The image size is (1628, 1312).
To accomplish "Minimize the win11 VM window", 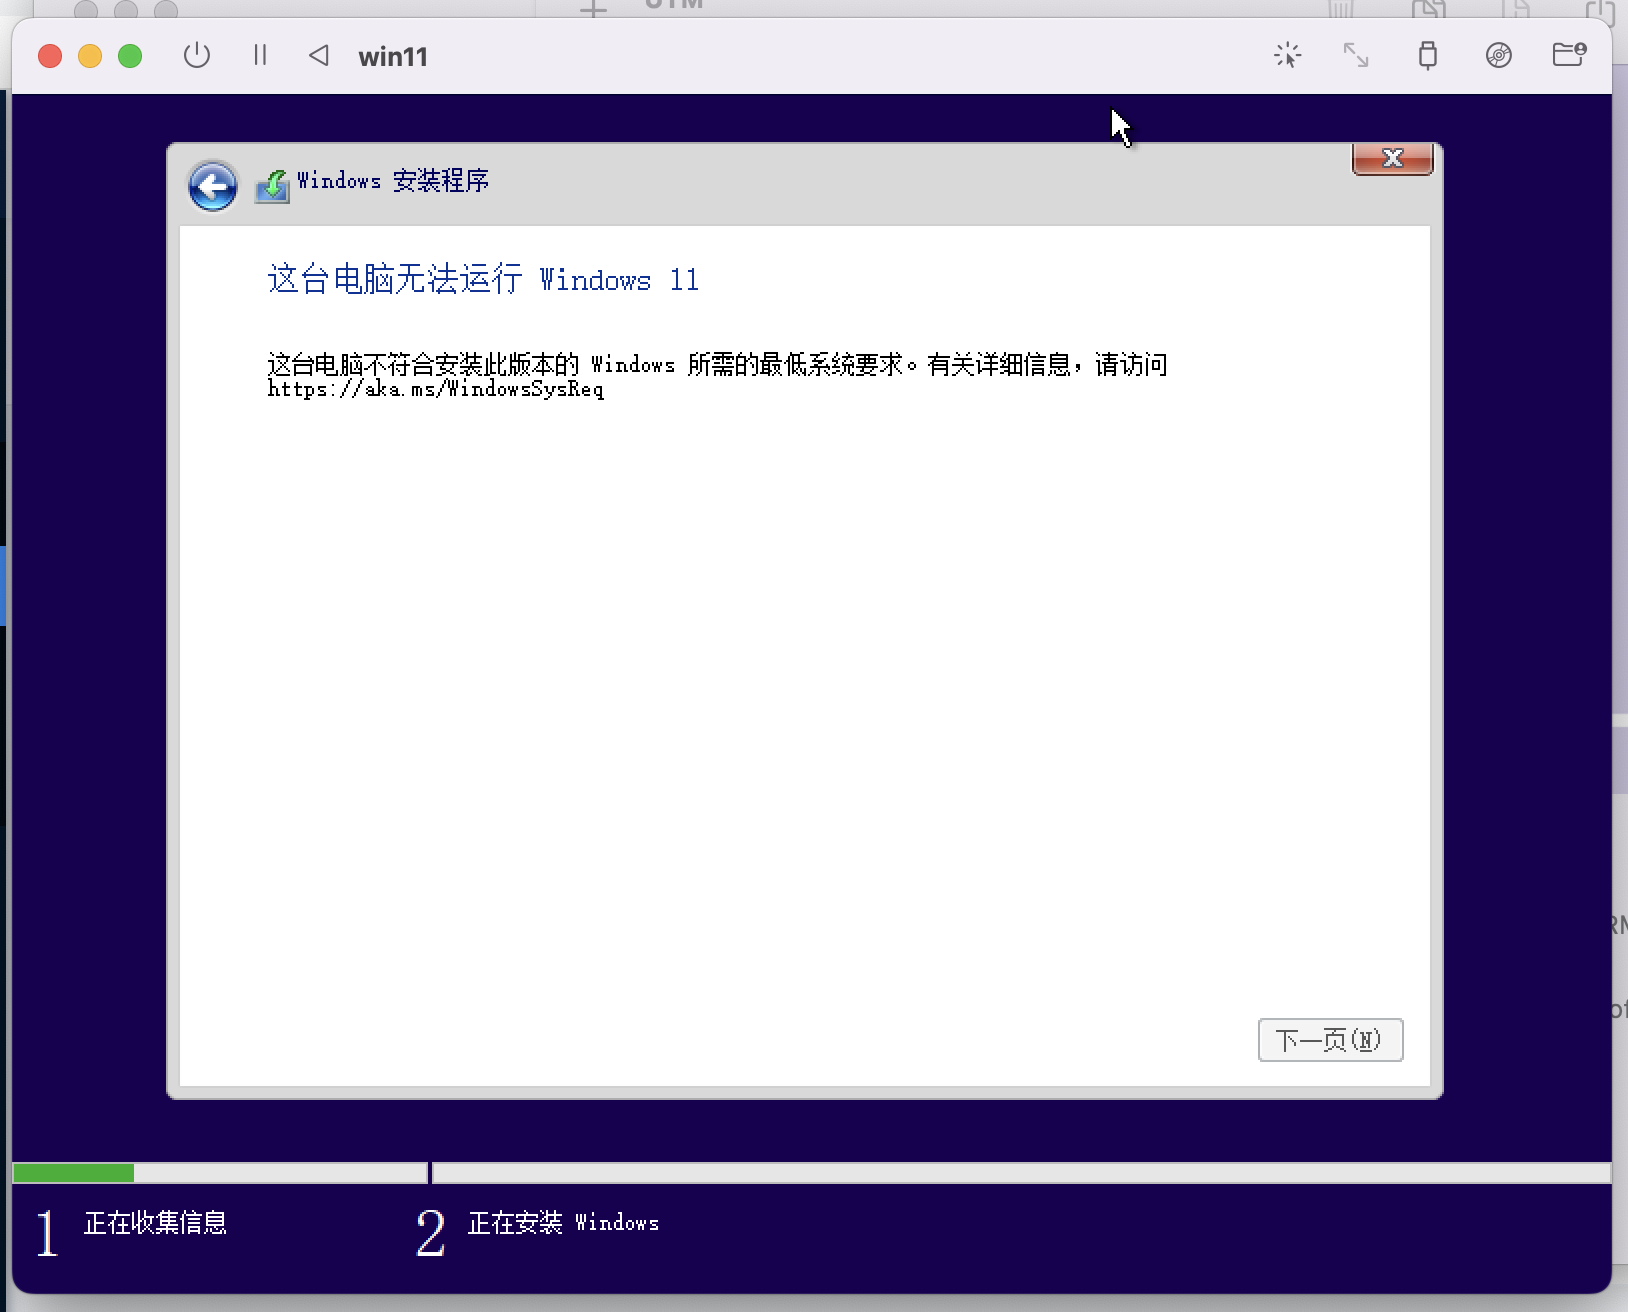I will pyautogui.click(x=90, y=56).
